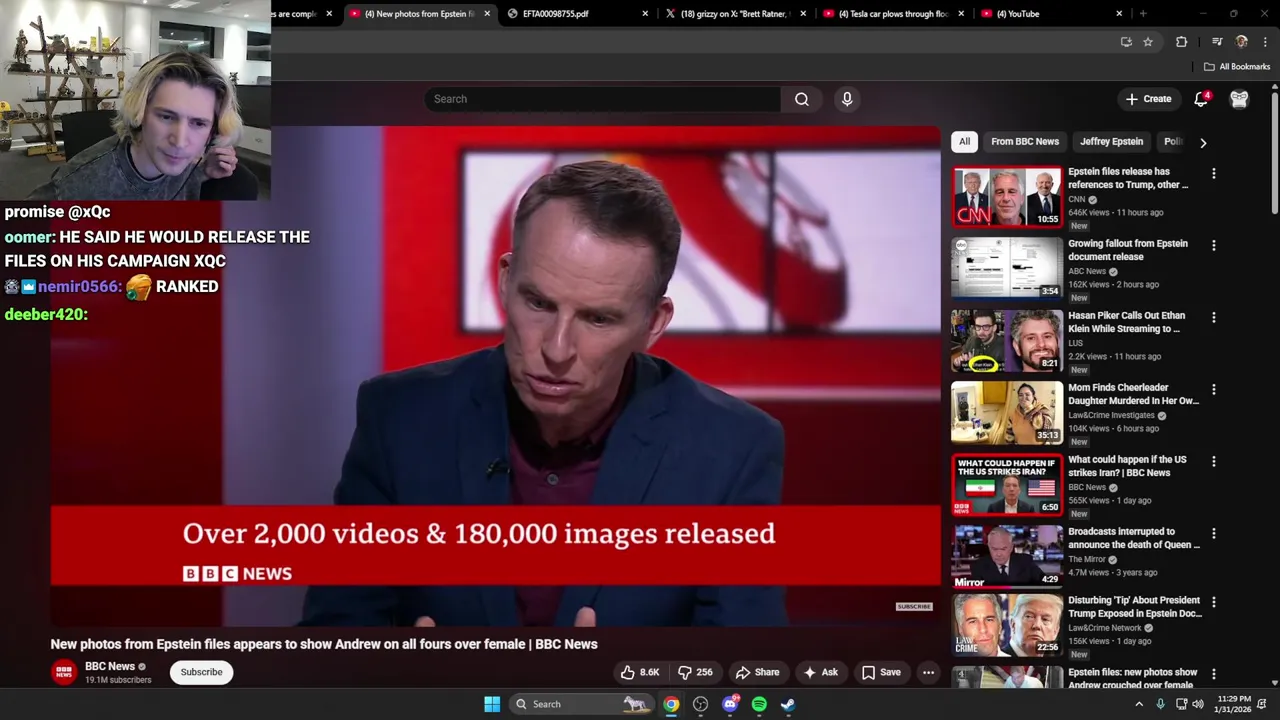Open the All Bookmarks folder
The image size is (1280, 720).
[1237, 67]
